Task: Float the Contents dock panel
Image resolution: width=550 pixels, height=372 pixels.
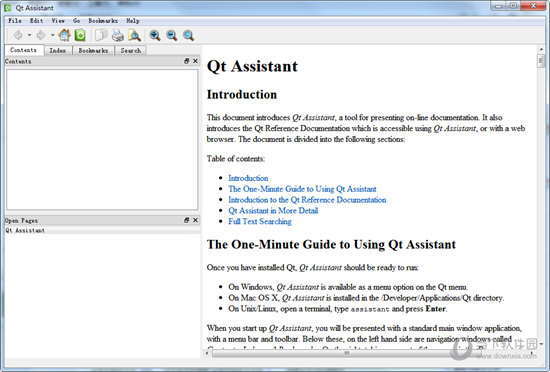Action: [187, 61]
